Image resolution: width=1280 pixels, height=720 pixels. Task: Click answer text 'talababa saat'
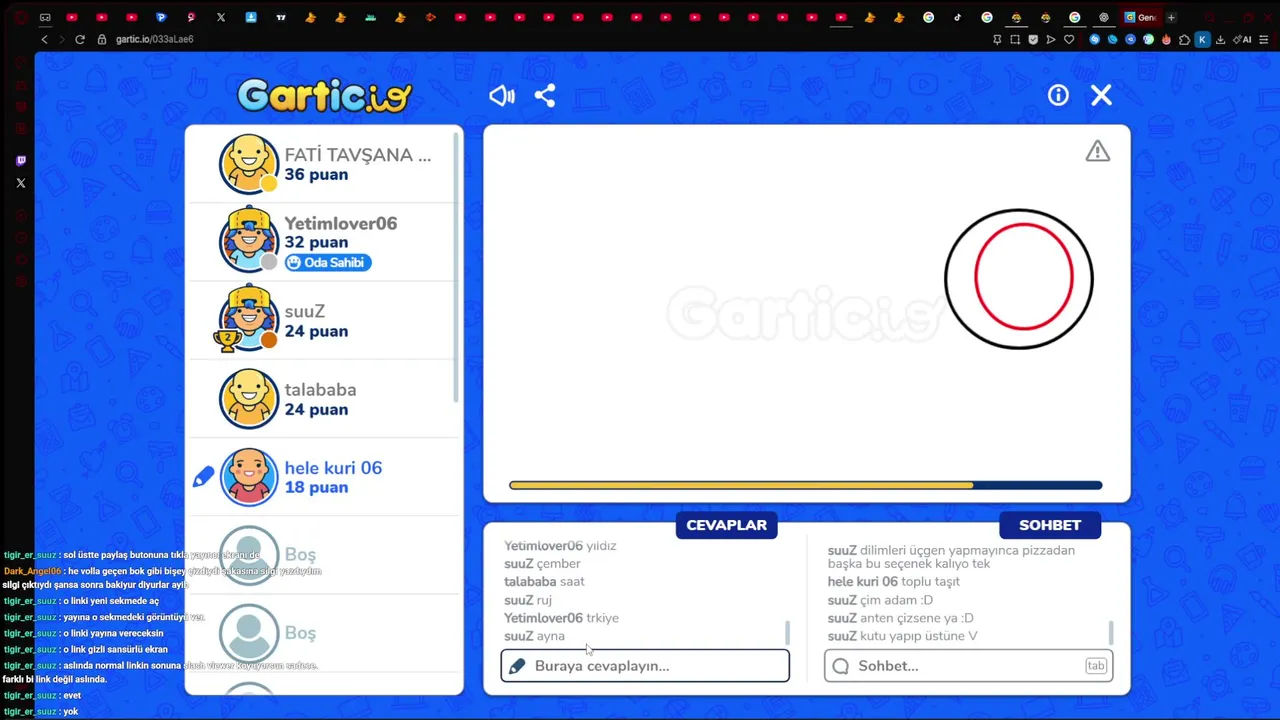pos(544,581)
